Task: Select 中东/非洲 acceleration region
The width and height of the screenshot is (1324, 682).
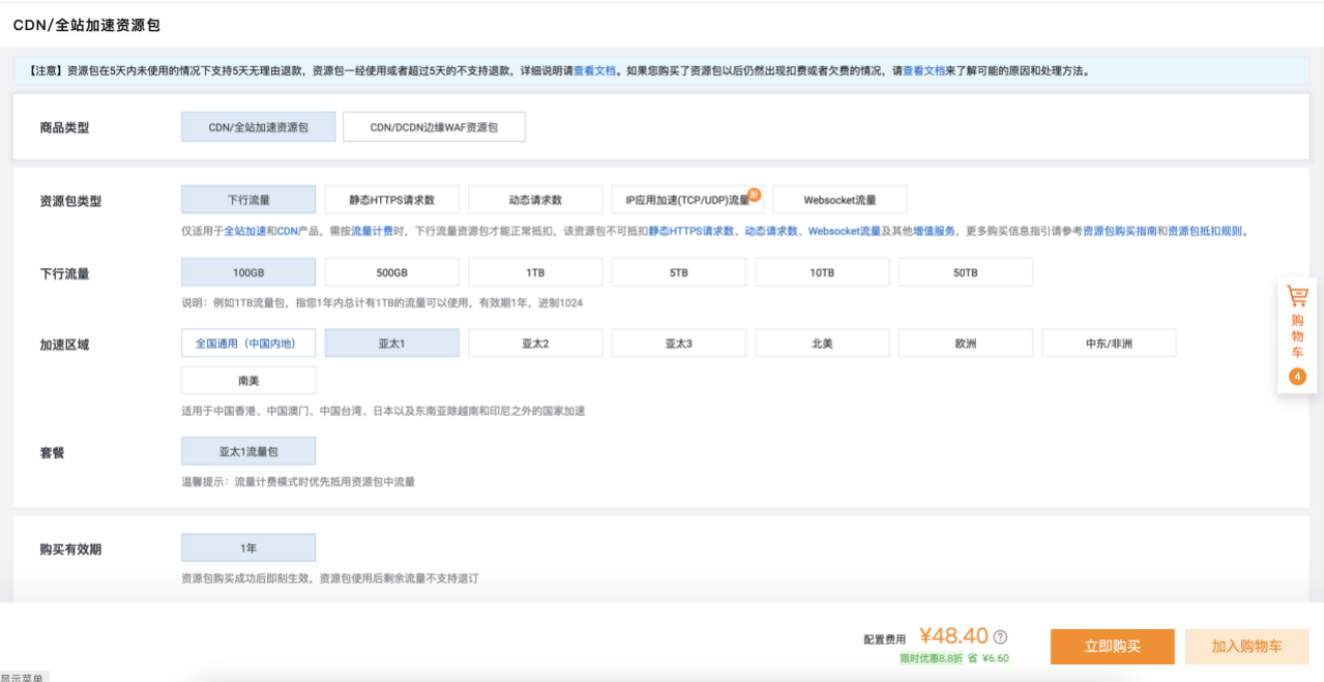Action: click(x=1108, y=343)
